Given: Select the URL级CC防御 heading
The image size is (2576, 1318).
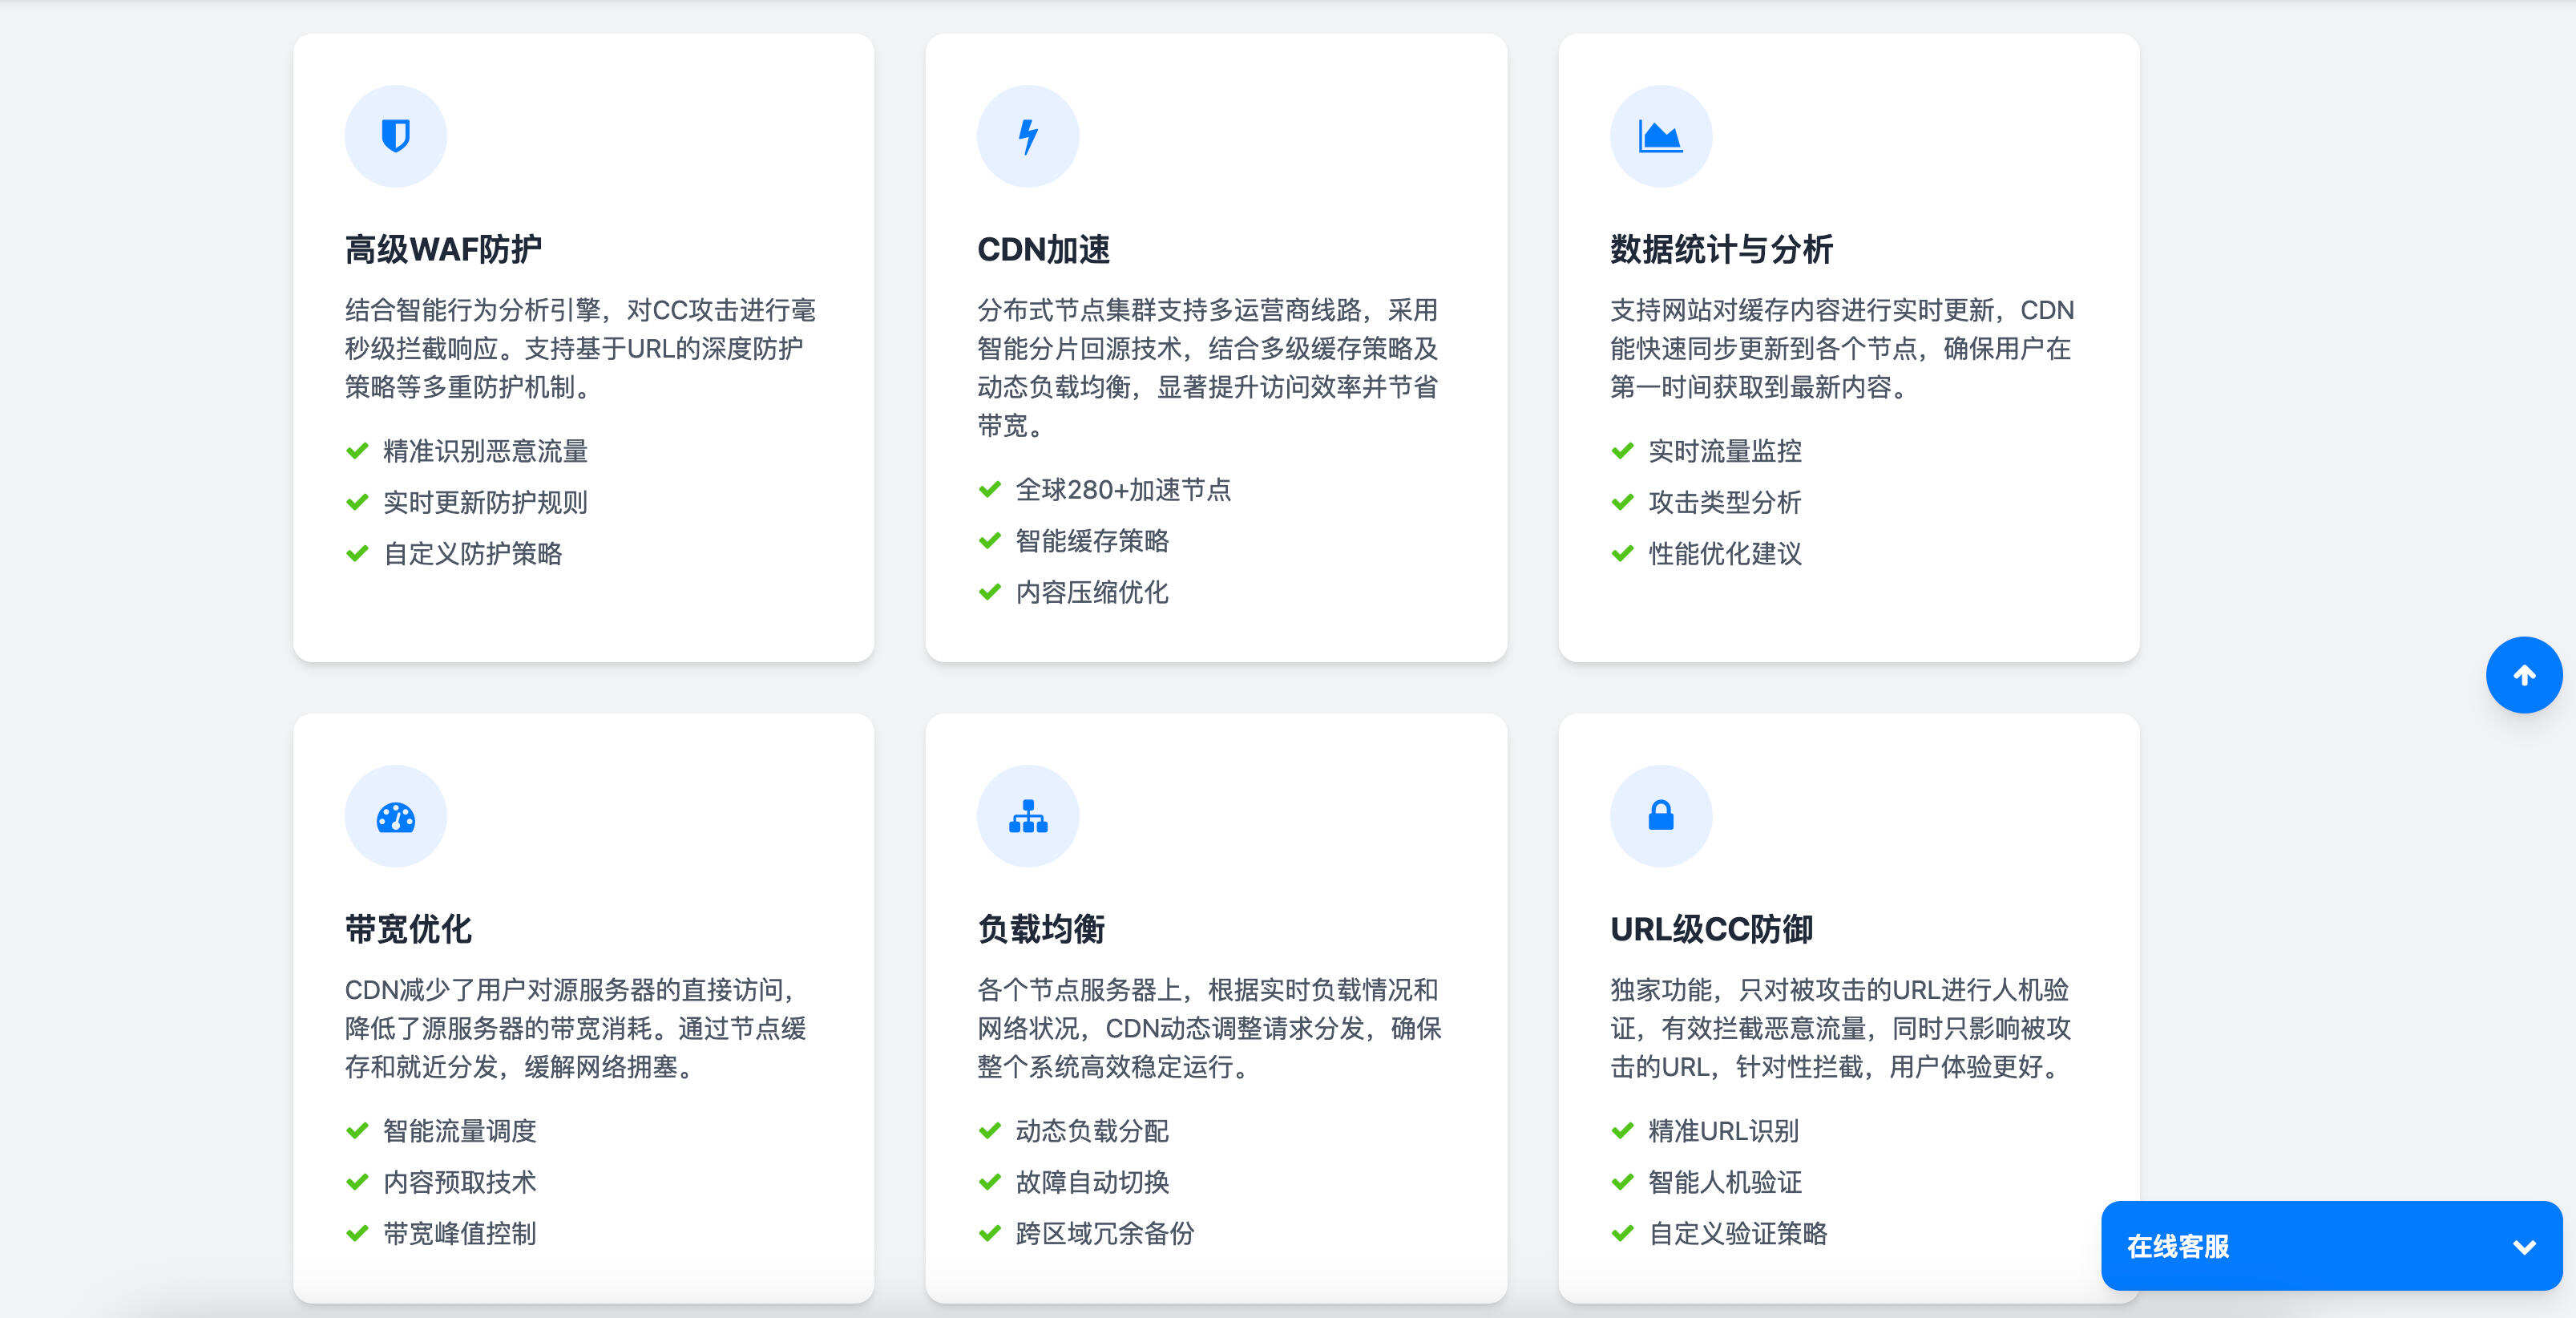Looking at the screenshot, I should pyautogui.click(x=1717, y=929).
